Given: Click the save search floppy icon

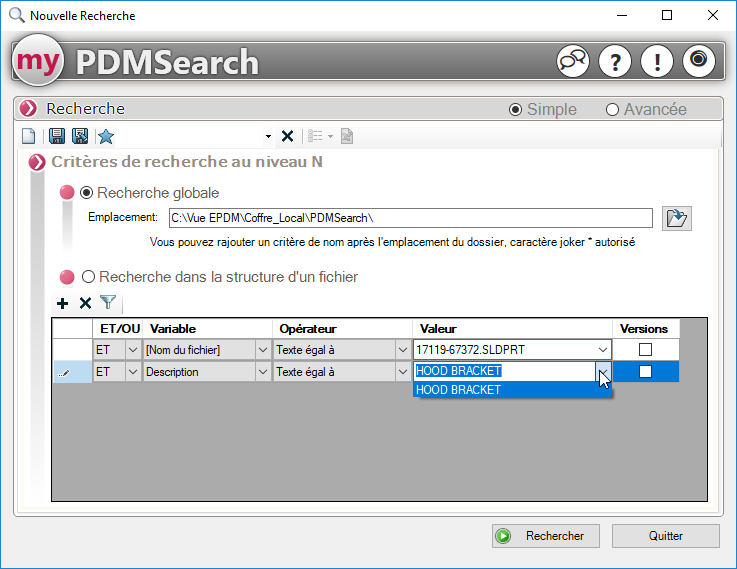Looking at the screenshot, I should tap(57, 136).
